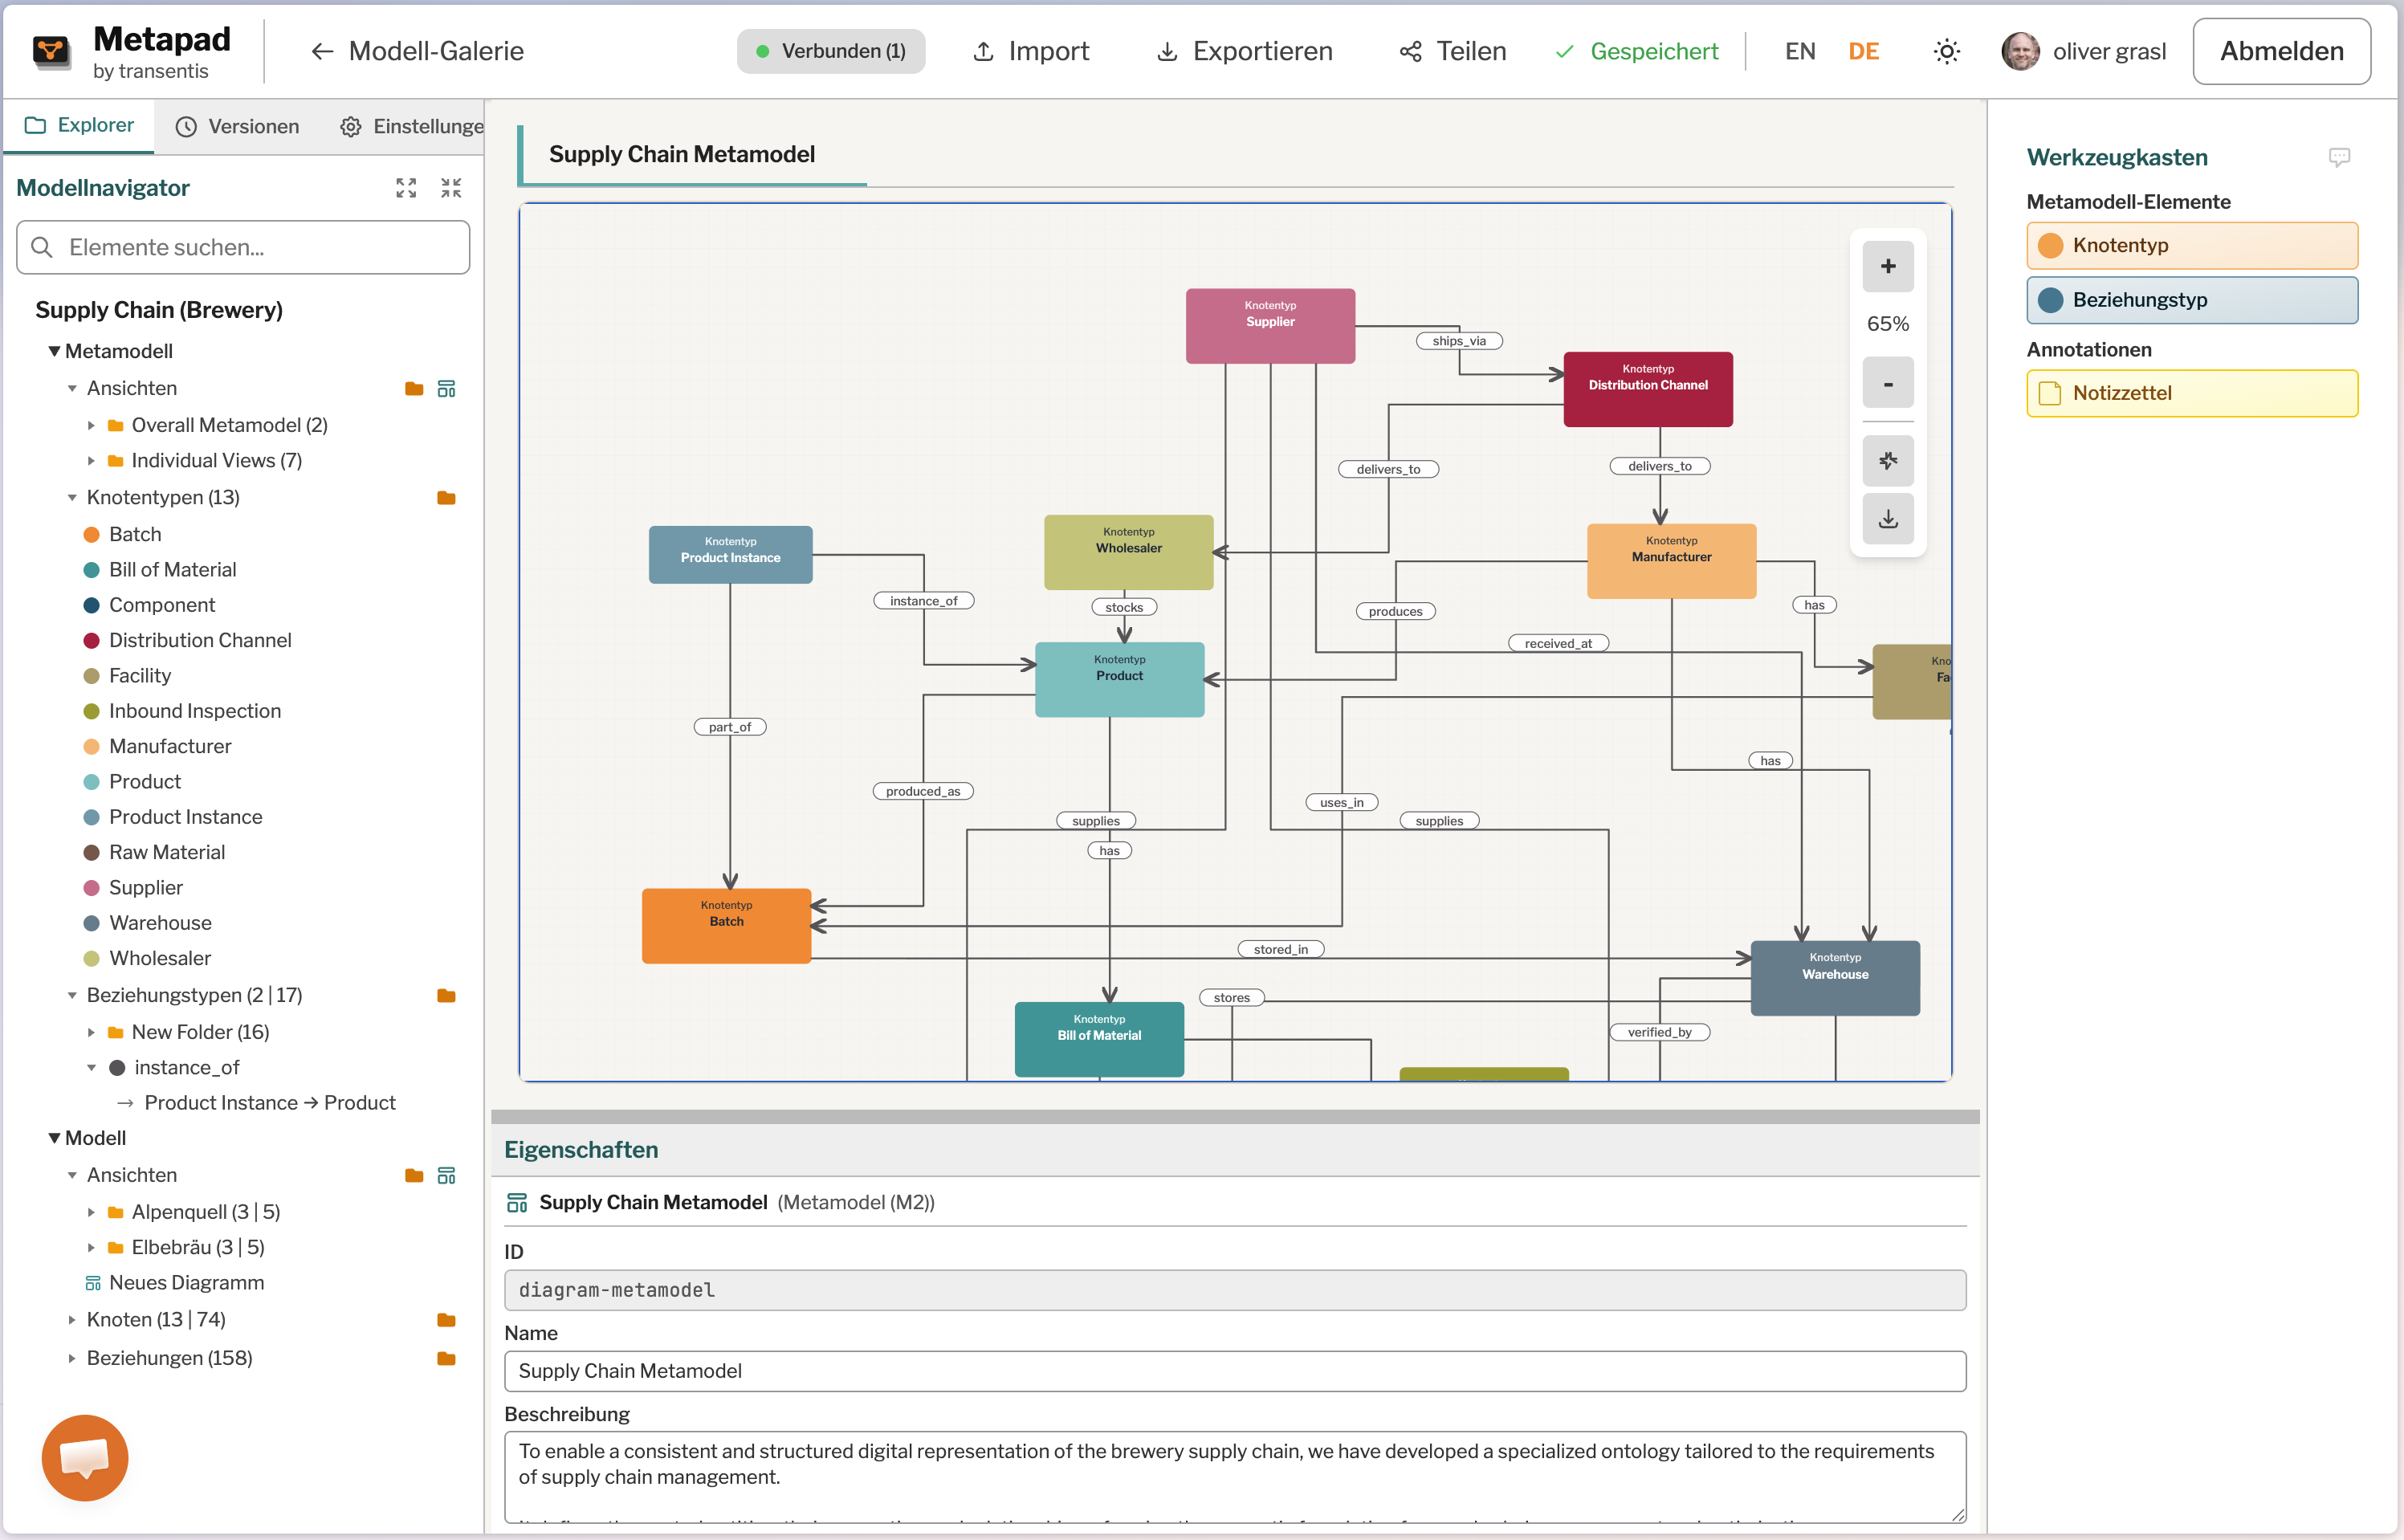Add new diagram under Metamodell Ansichten
Image resolution: width=2404 pixels, height=1540 pixels.
coord(447,388)
